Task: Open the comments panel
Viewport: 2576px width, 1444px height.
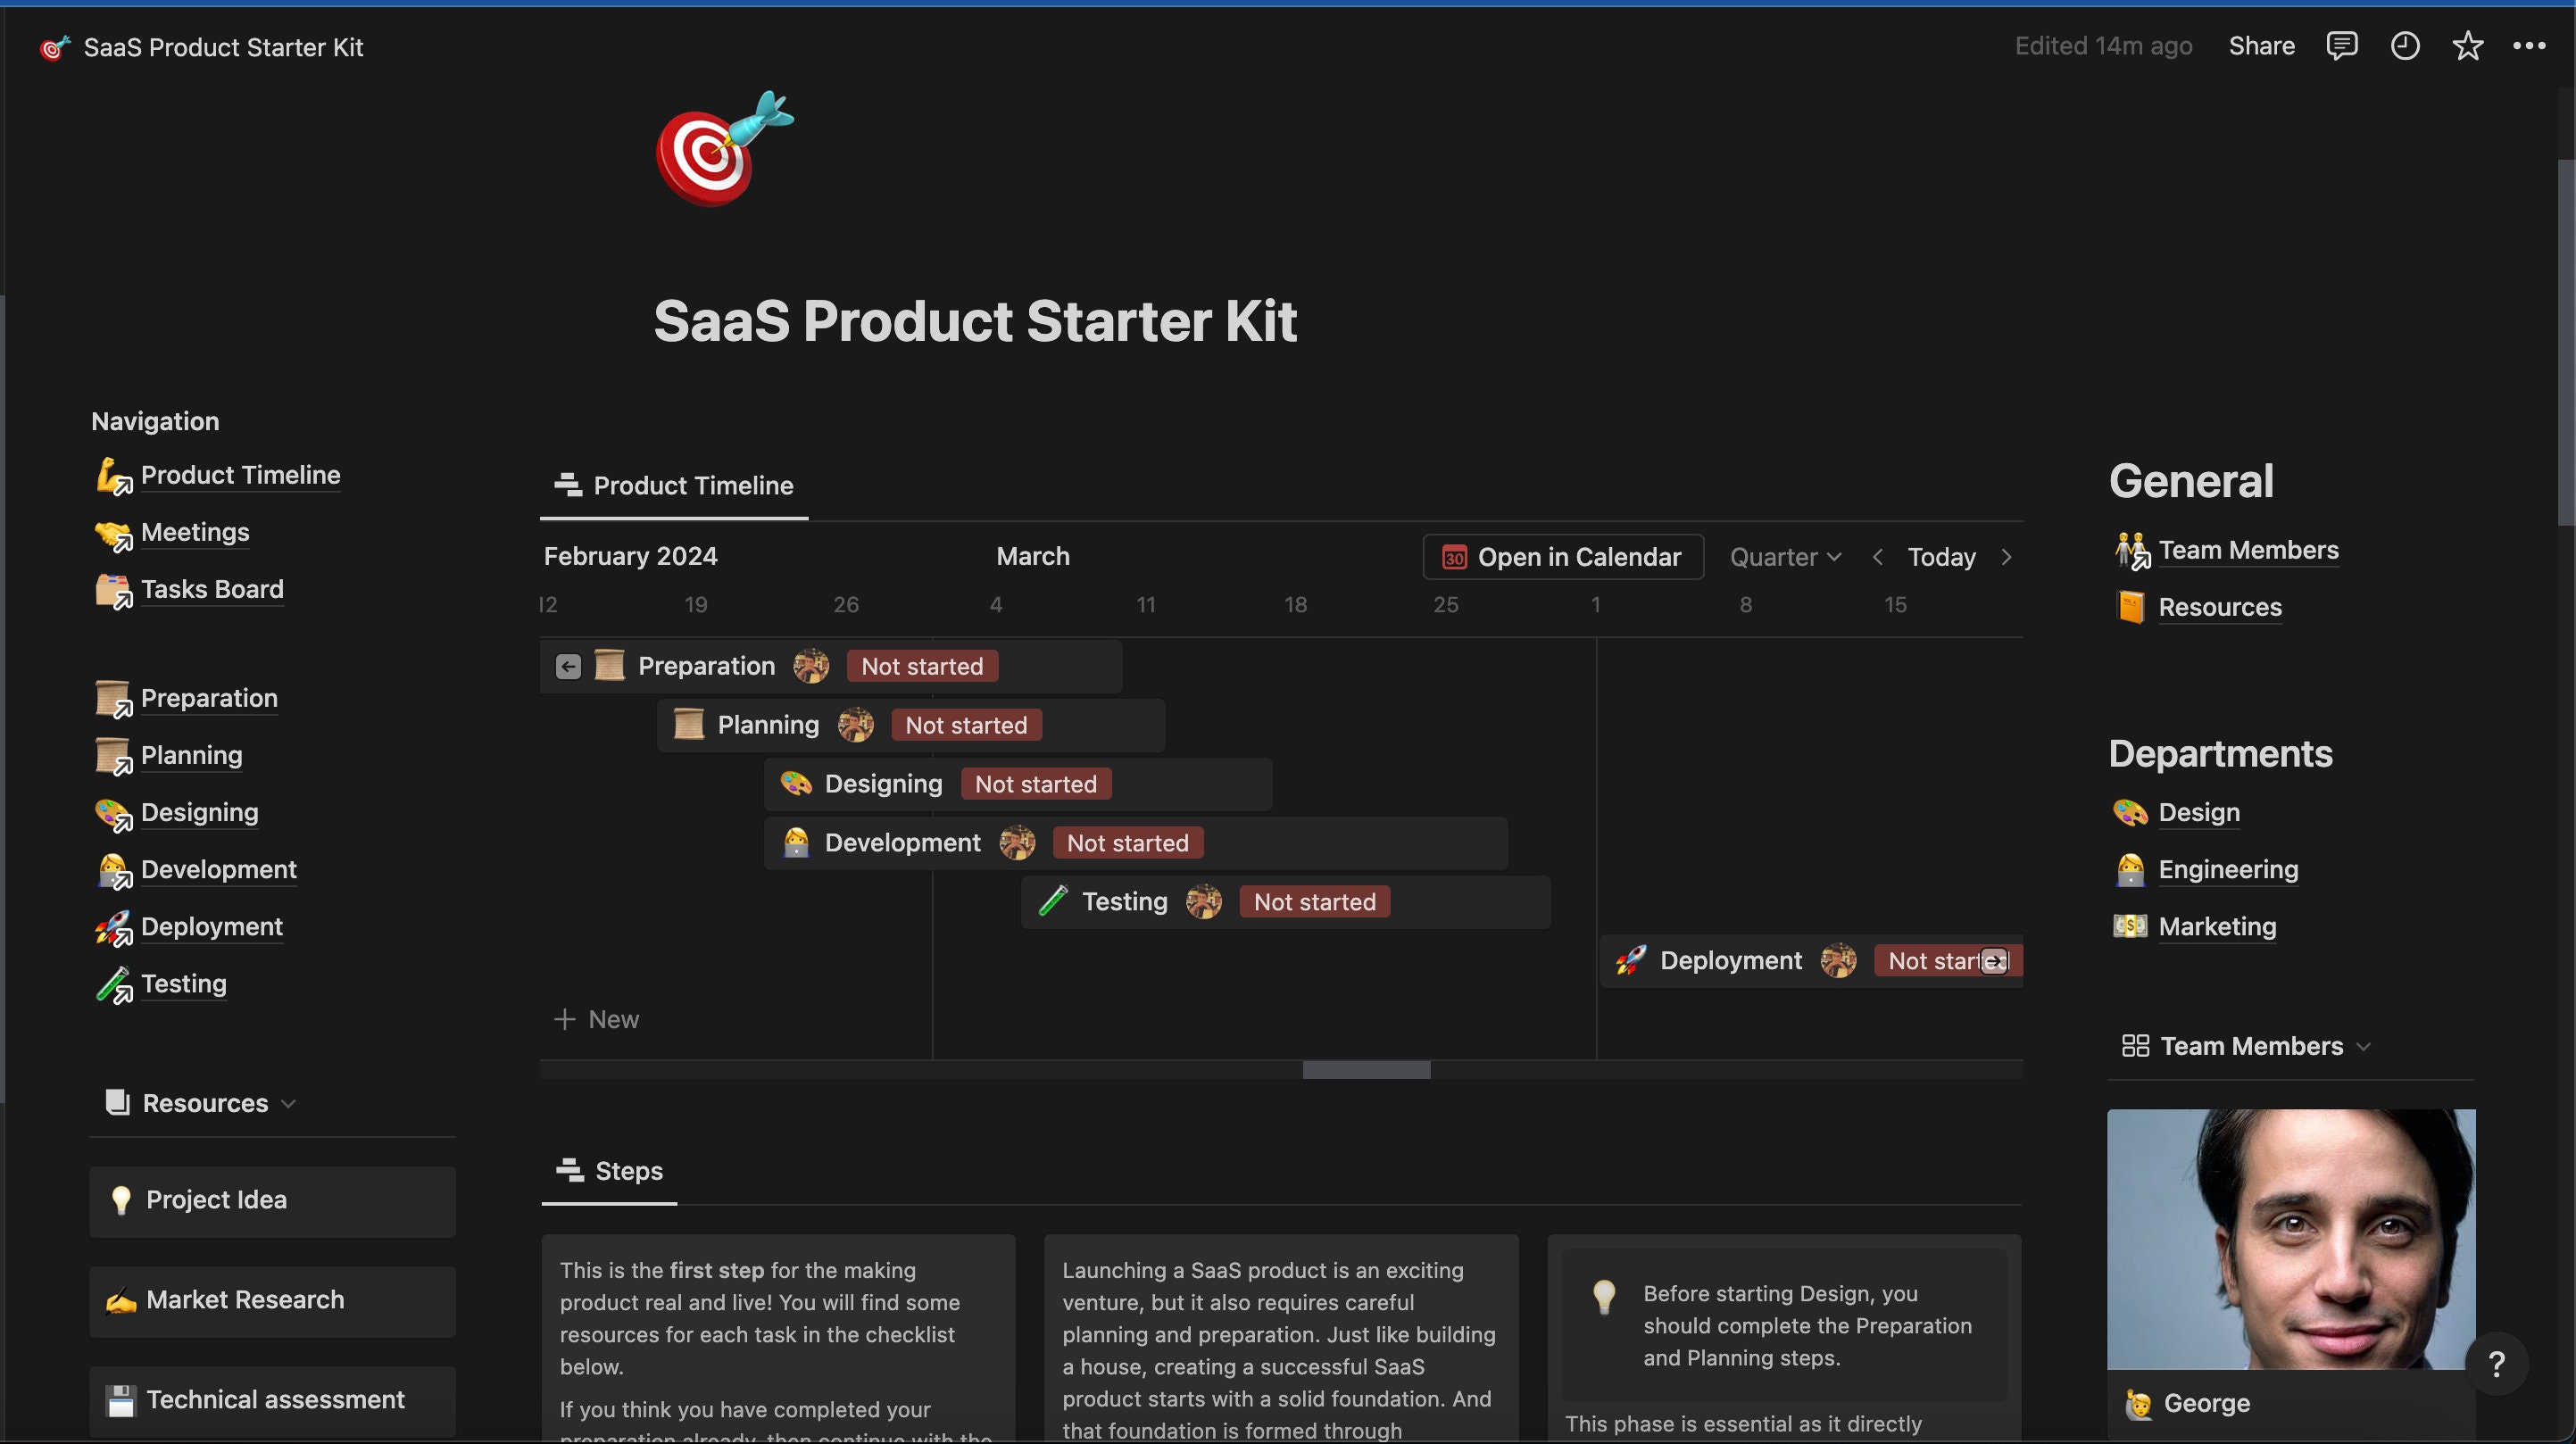Action: click(x=2342, y=46)
